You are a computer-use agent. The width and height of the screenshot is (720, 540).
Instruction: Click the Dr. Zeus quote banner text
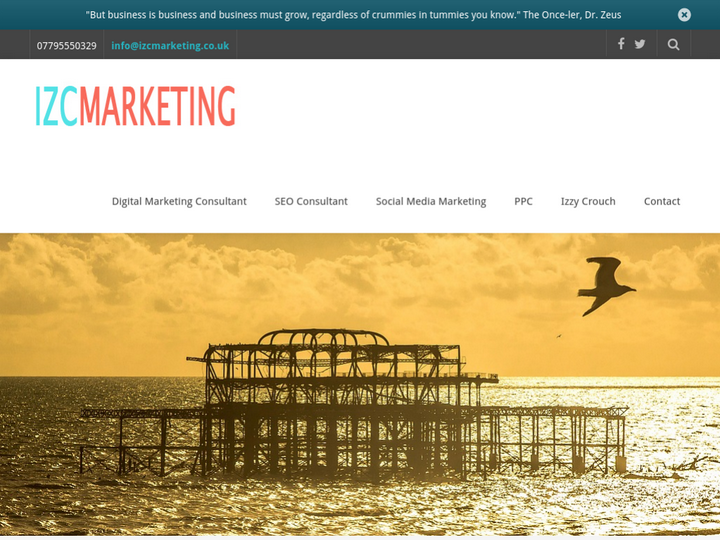point(353,15)
